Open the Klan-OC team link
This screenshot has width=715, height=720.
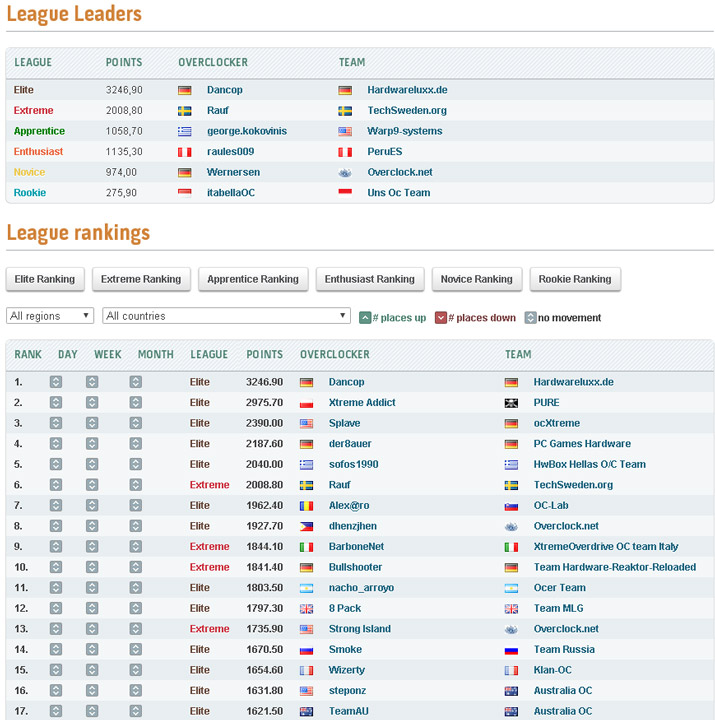[552, 670]
